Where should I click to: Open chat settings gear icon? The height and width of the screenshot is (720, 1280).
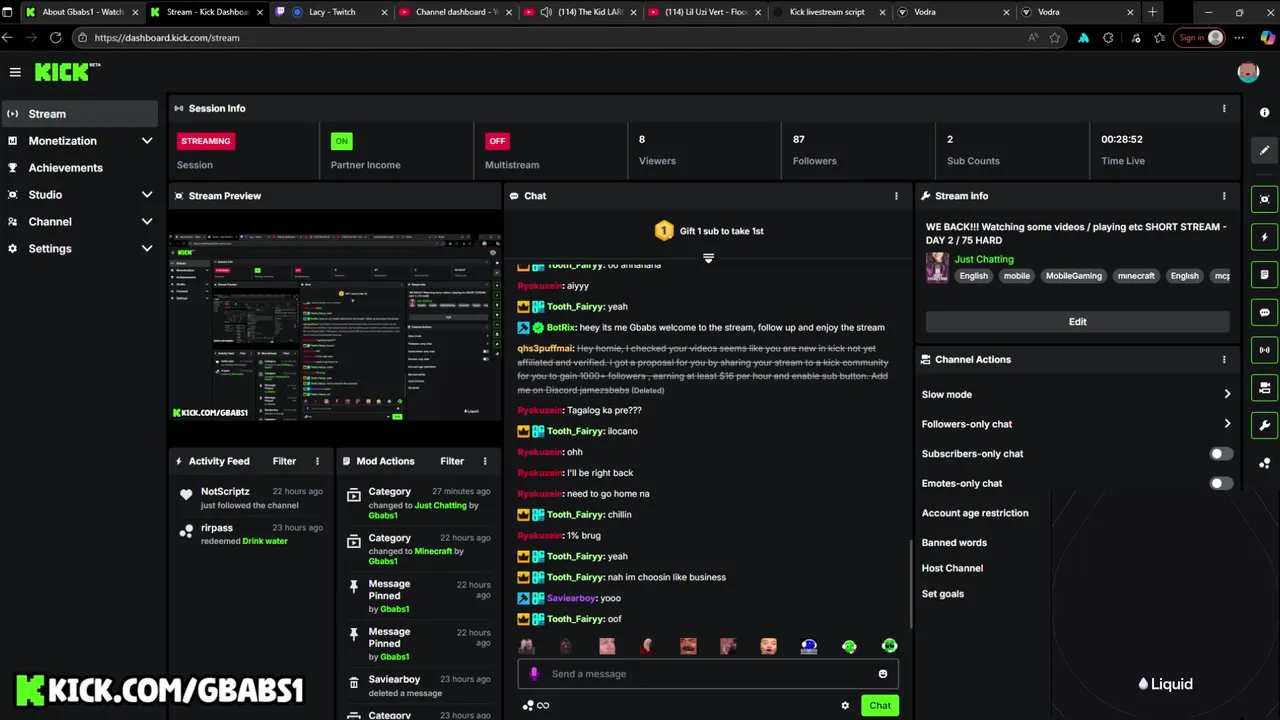click(x=845, y=705)
